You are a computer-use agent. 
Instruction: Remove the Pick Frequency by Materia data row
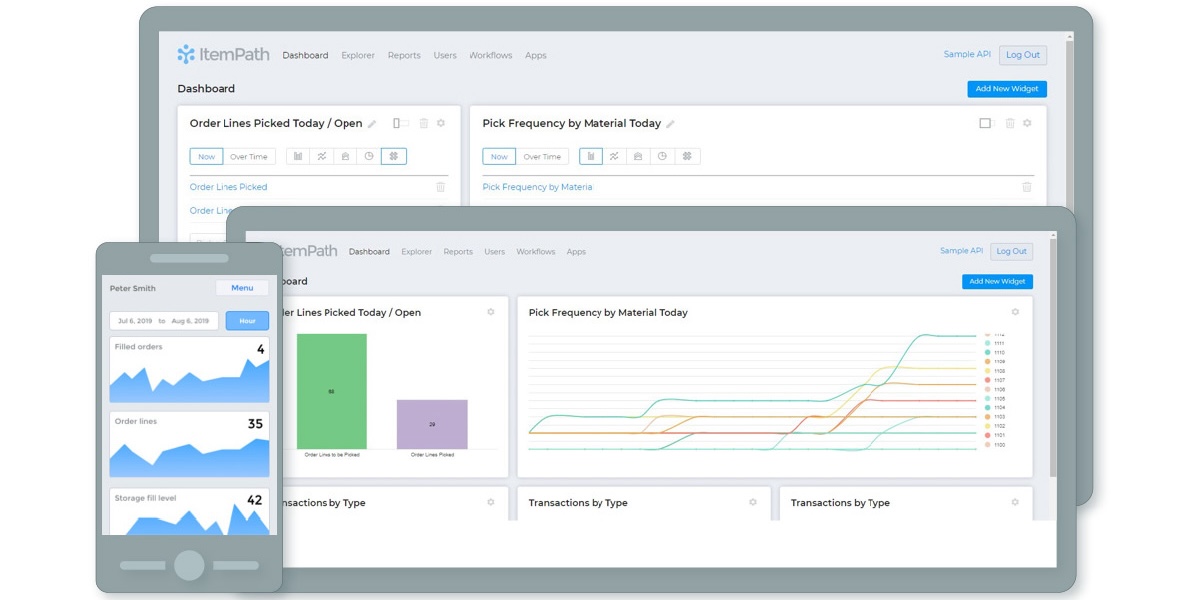(1027, 187)
